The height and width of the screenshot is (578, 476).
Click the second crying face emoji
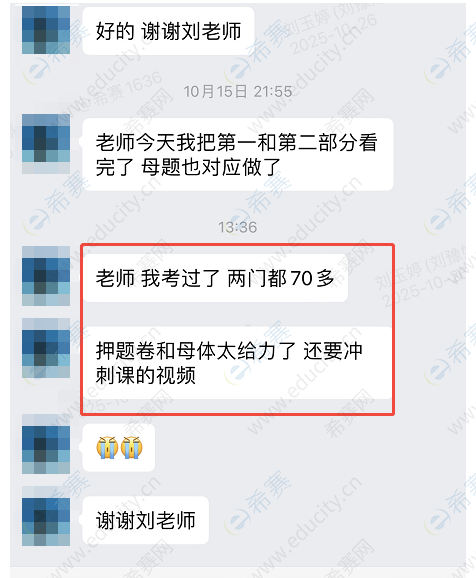(131, 448)
